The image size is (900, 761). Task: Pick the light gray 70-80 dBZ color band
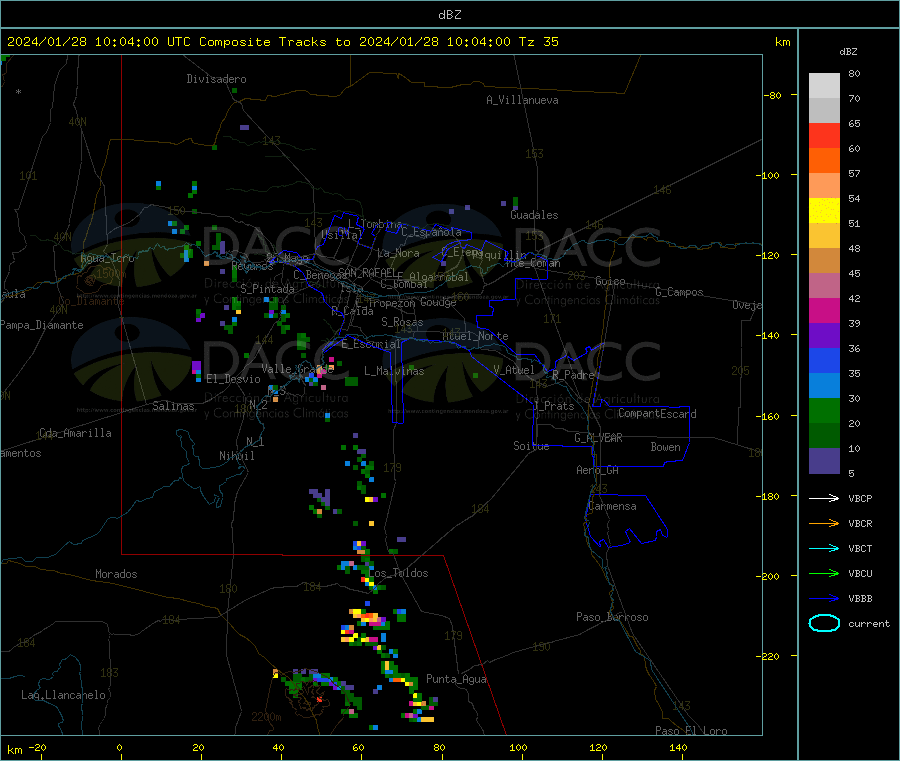[x=824, y=86]
